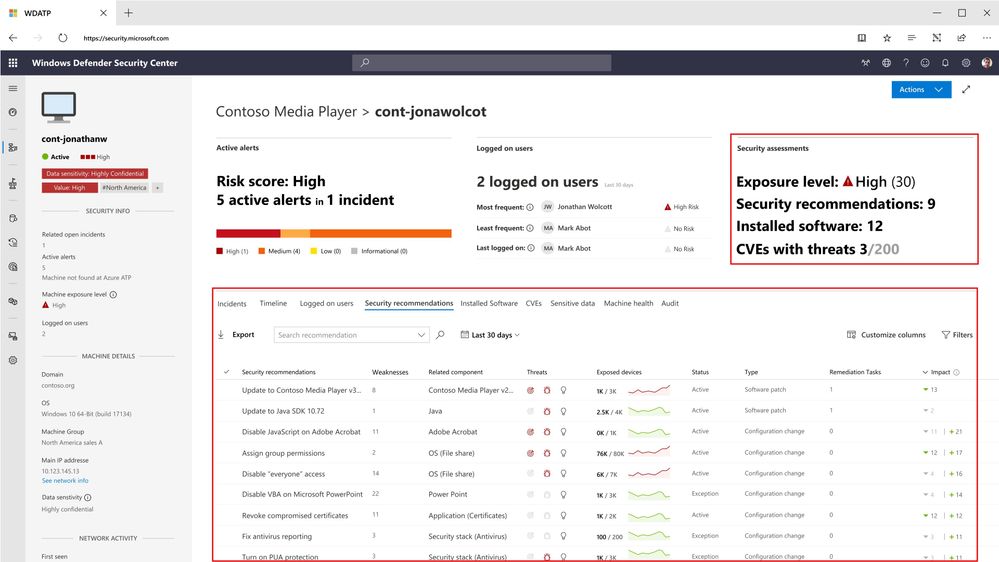Viewport: 999px width, 562px height.
Task: Toggle select-all checkmark in table header
Action: pyautogui.click(x=226, y=371)
